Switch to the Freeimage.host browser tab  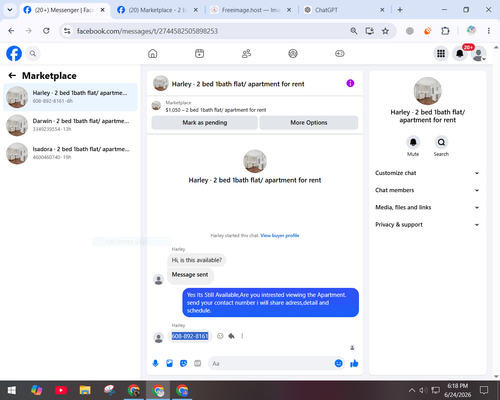(250, 10)
